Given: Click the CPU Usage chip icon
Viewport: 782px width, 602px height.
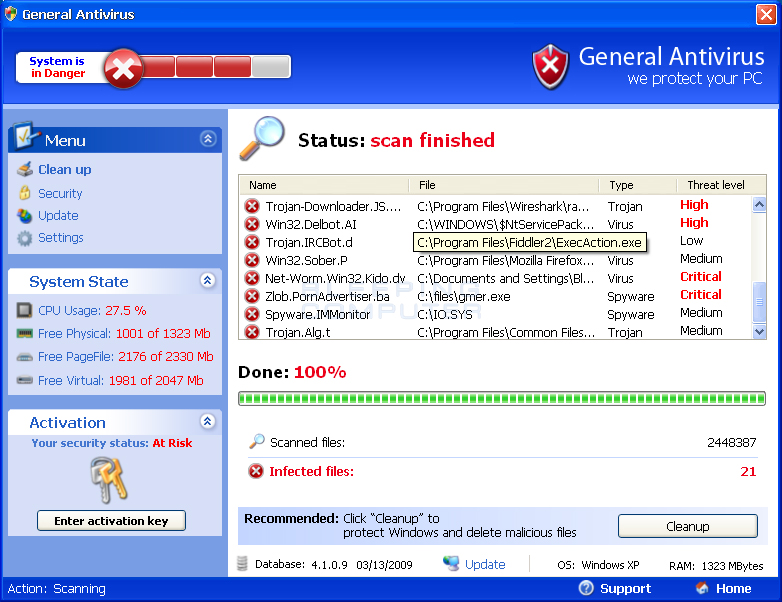Looking at the screenshot, I should click(x=24, y=310).
